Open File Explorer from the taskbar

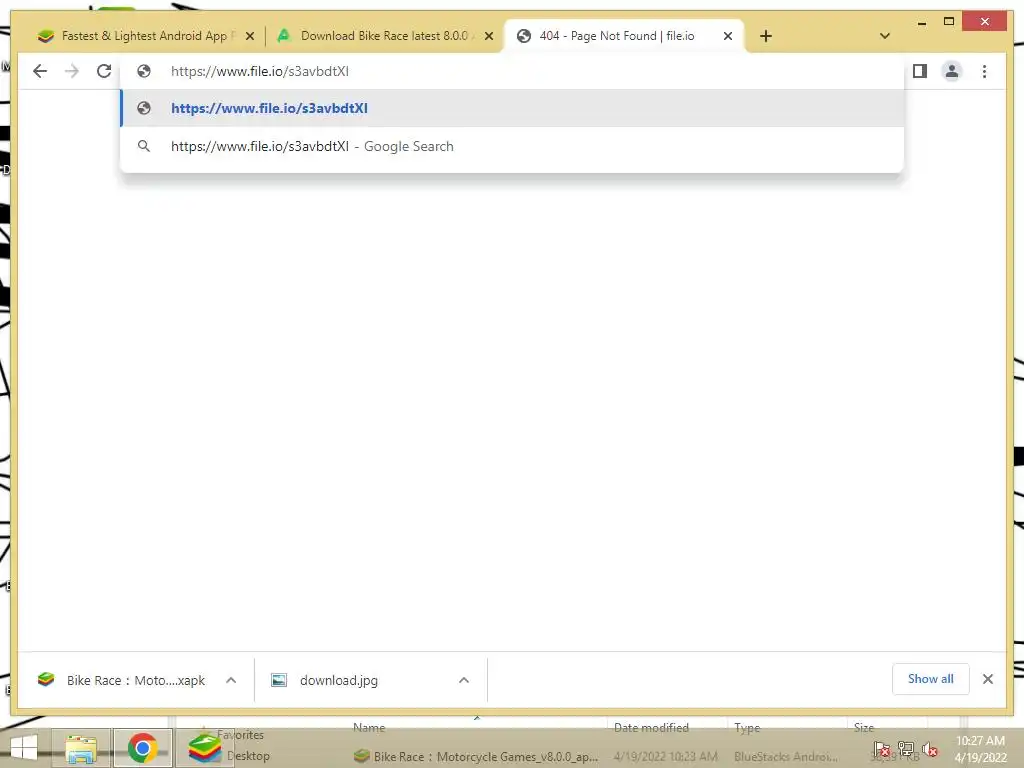point(81,748)
